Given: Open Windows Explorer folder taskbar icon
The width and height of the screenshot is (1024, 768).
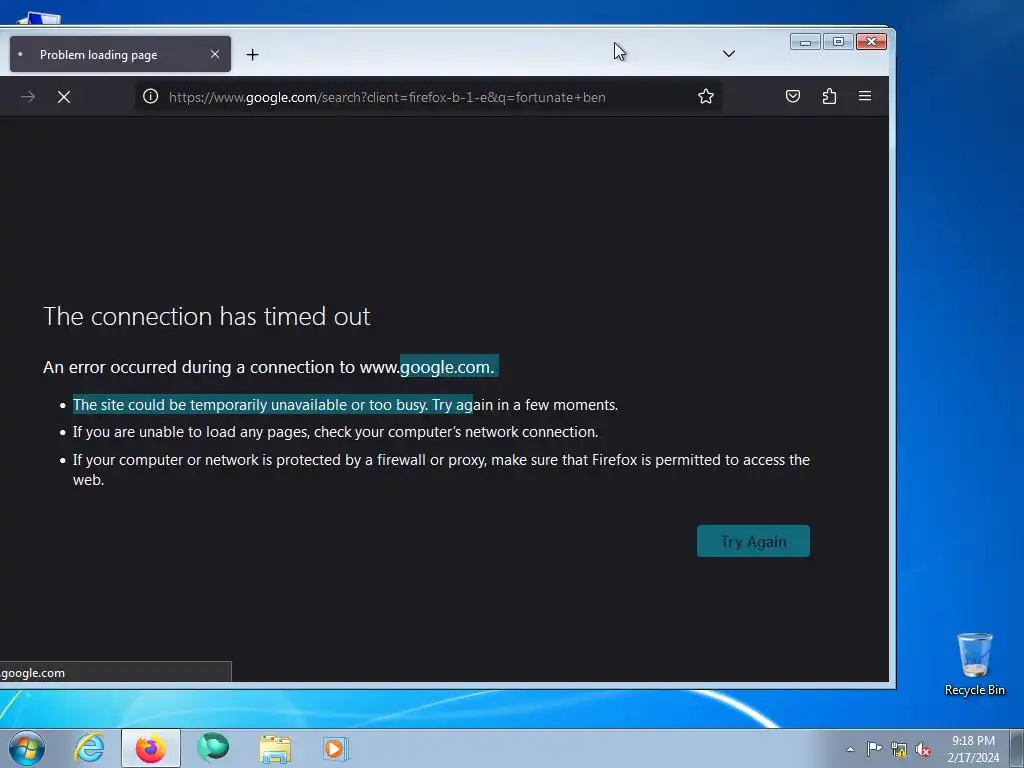Looking at the screenshot, I should pyautogui.click(x=275, y=748).
